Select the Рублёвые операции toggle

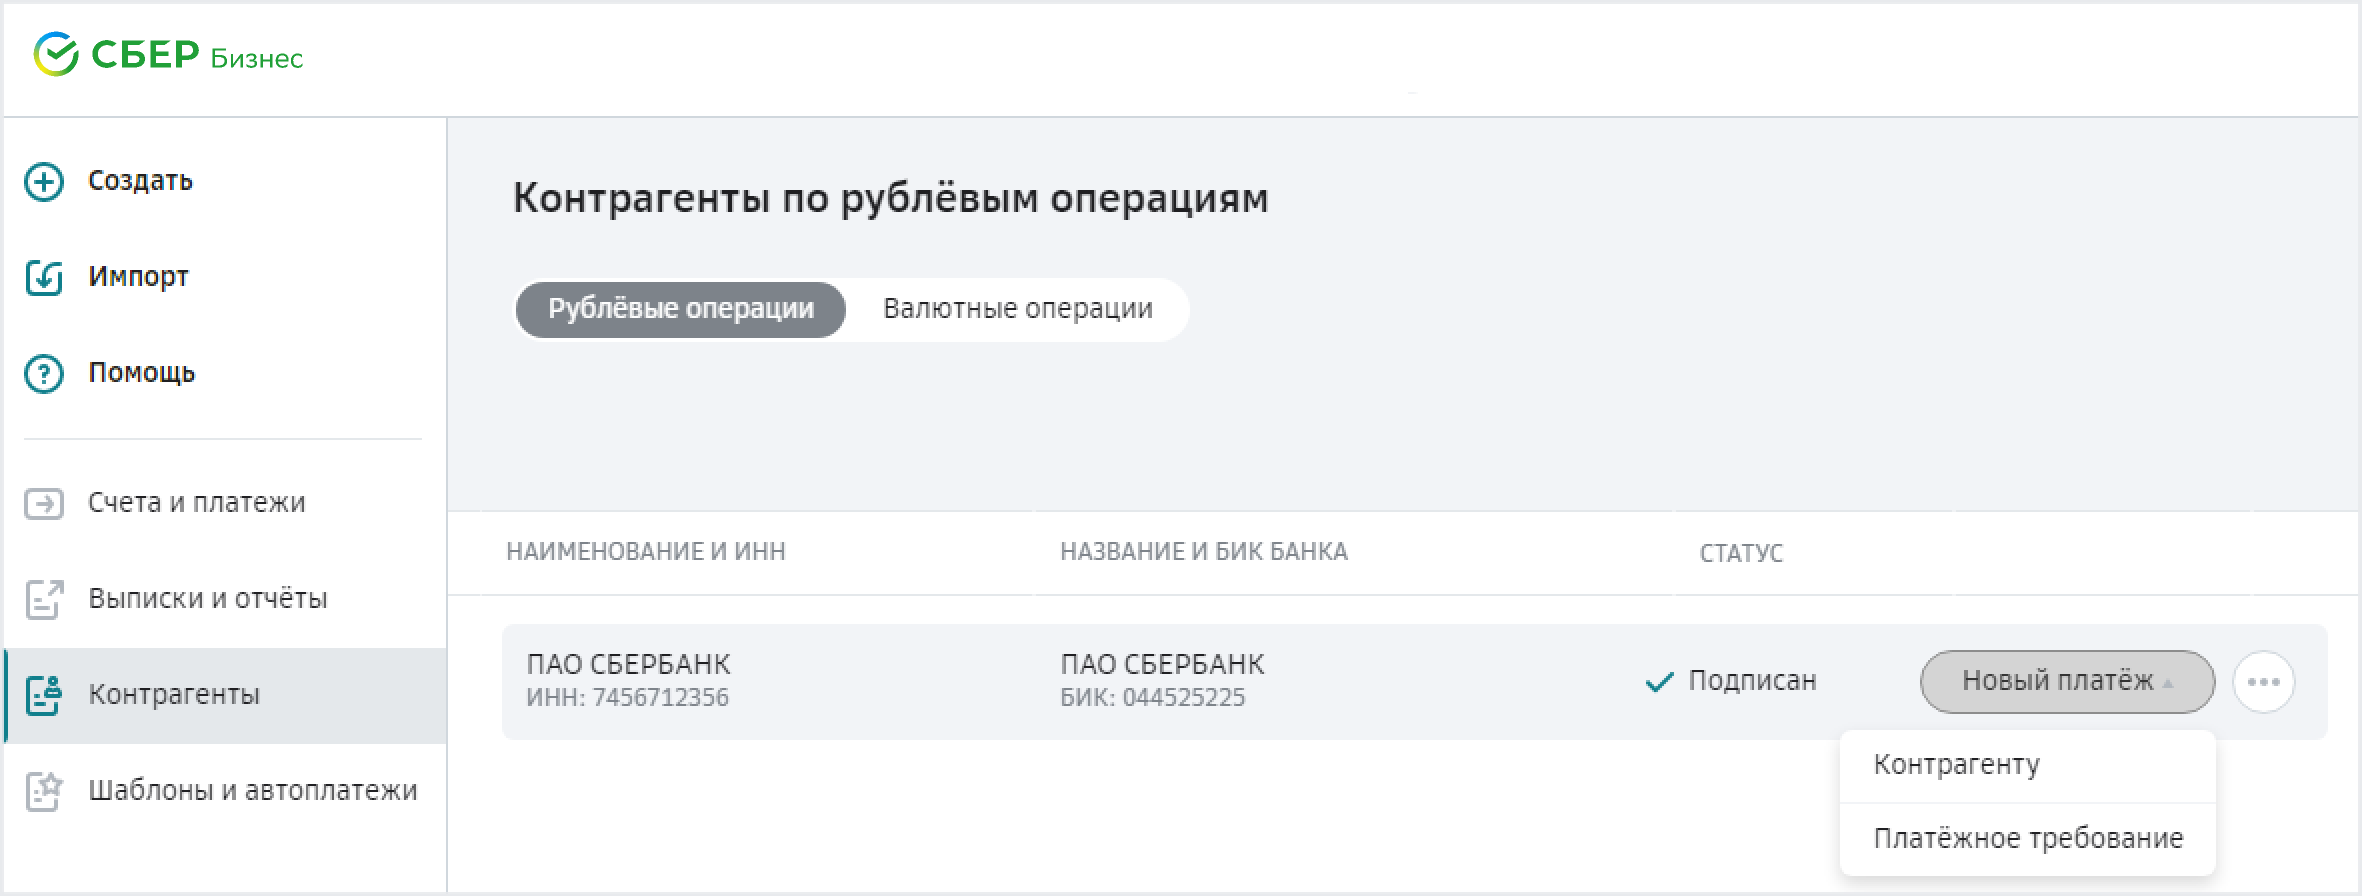point(680,309)
